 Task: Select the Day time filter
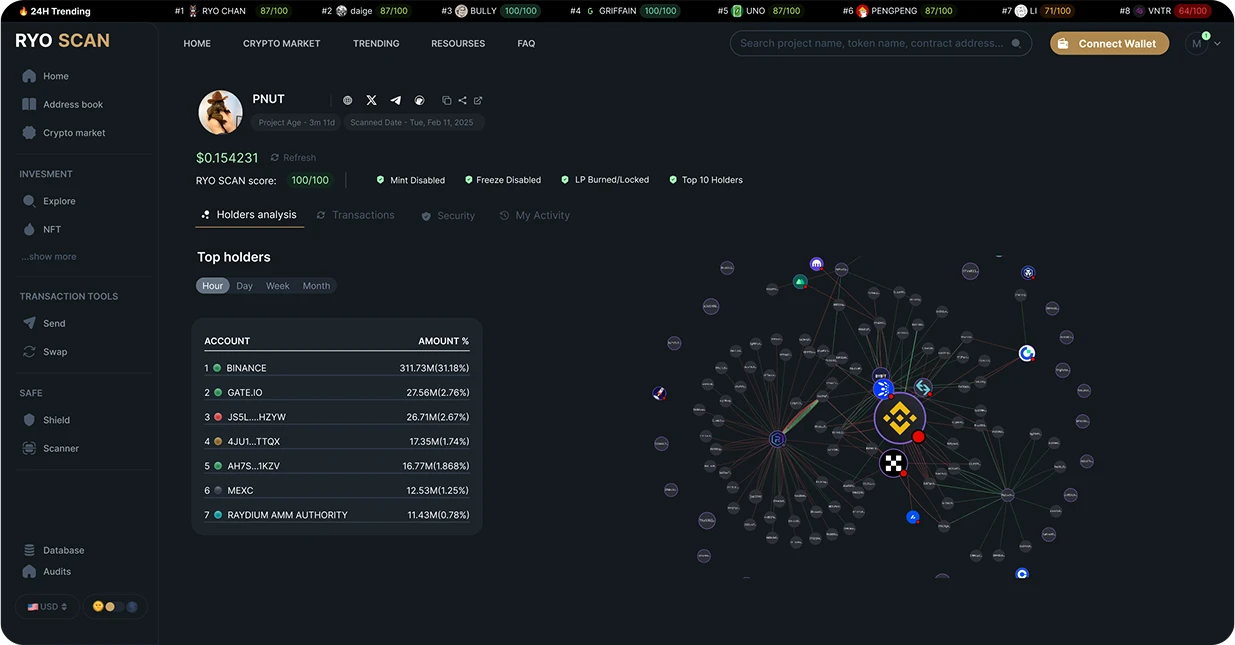pos(244,285)
